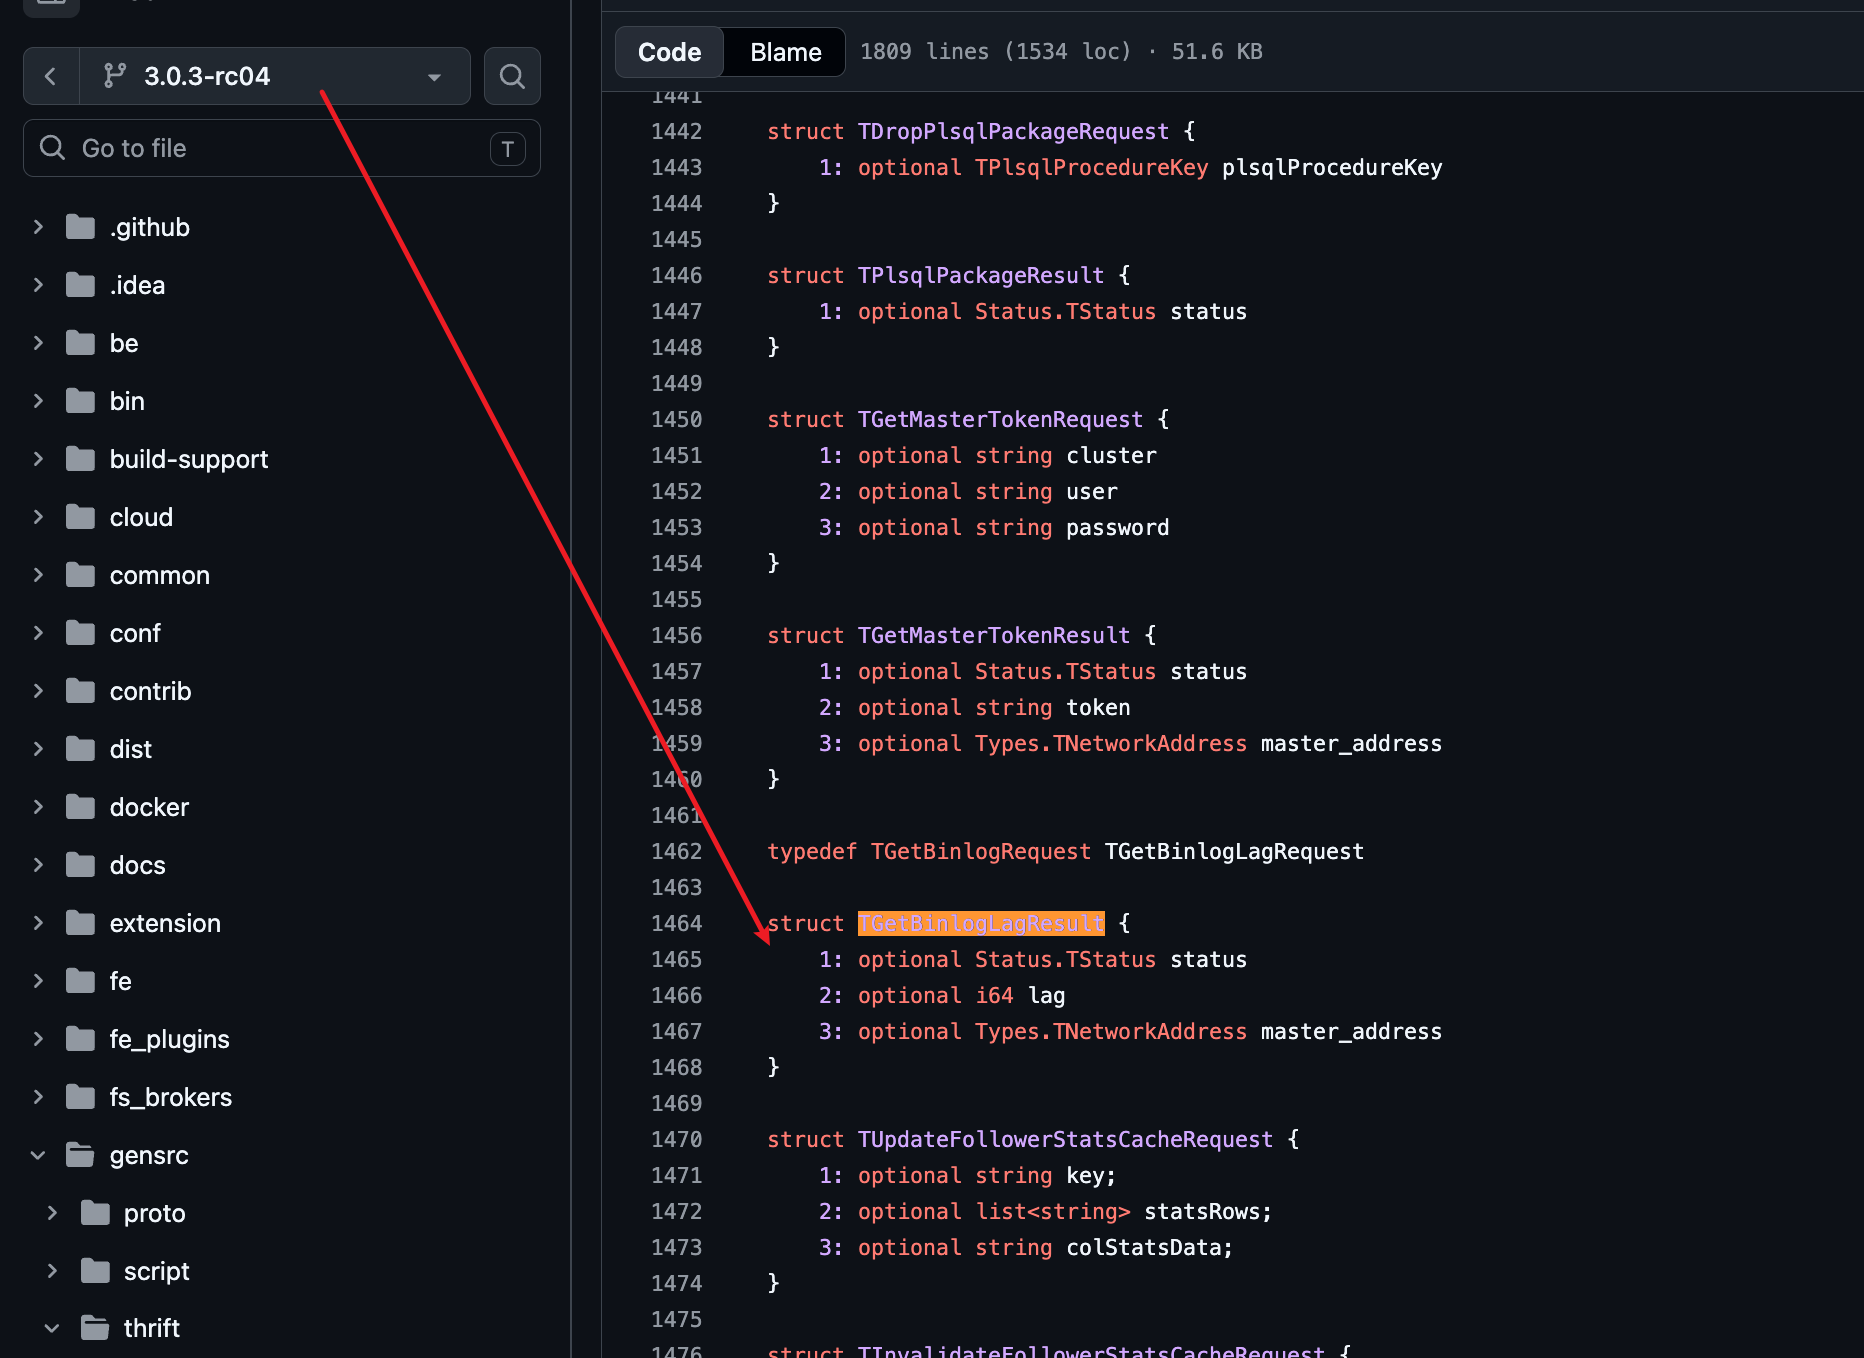Click the back arrow next to branch name
The image size is (1864, 1358).
point(51,76)
